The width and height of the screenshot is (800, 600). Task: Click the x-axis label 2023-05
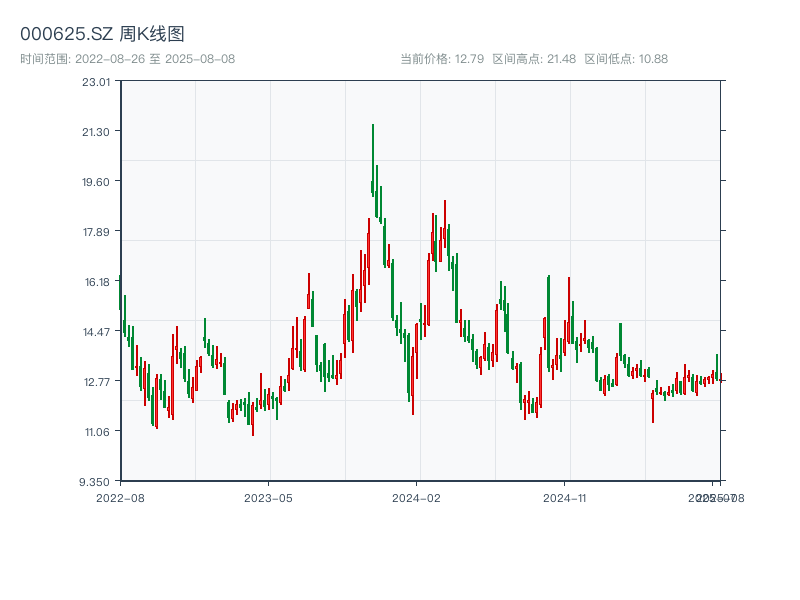coord(268,498)
